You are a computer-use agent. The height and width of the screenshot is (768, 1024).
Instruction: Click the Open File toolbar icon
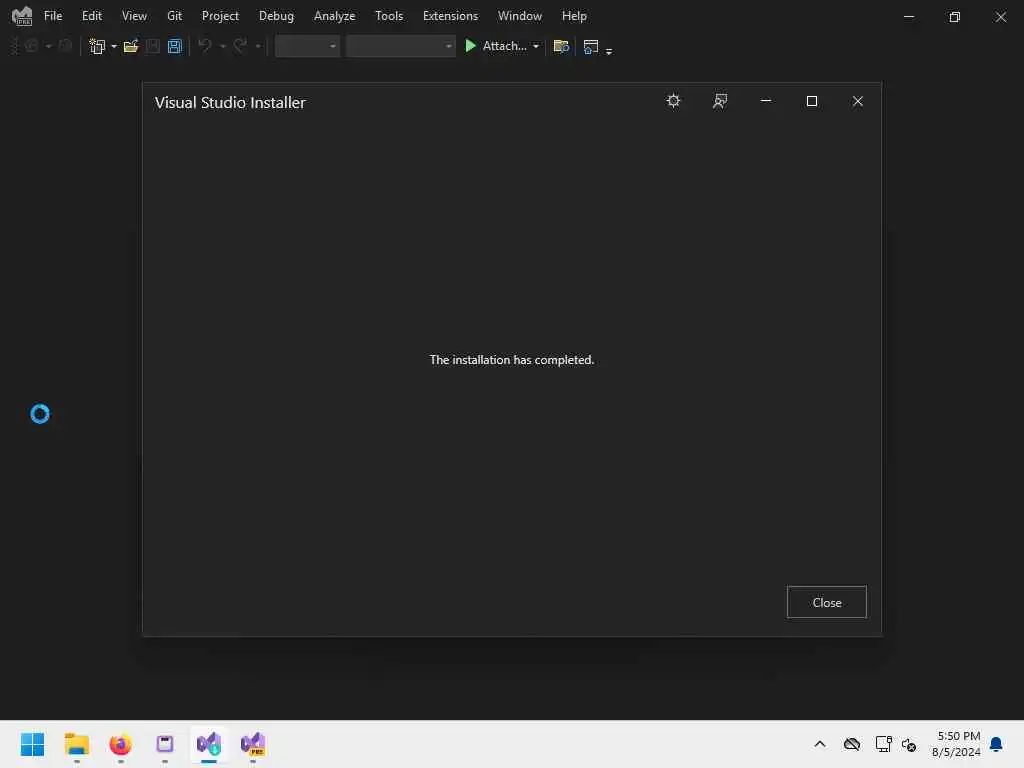[x=131, y=46]
